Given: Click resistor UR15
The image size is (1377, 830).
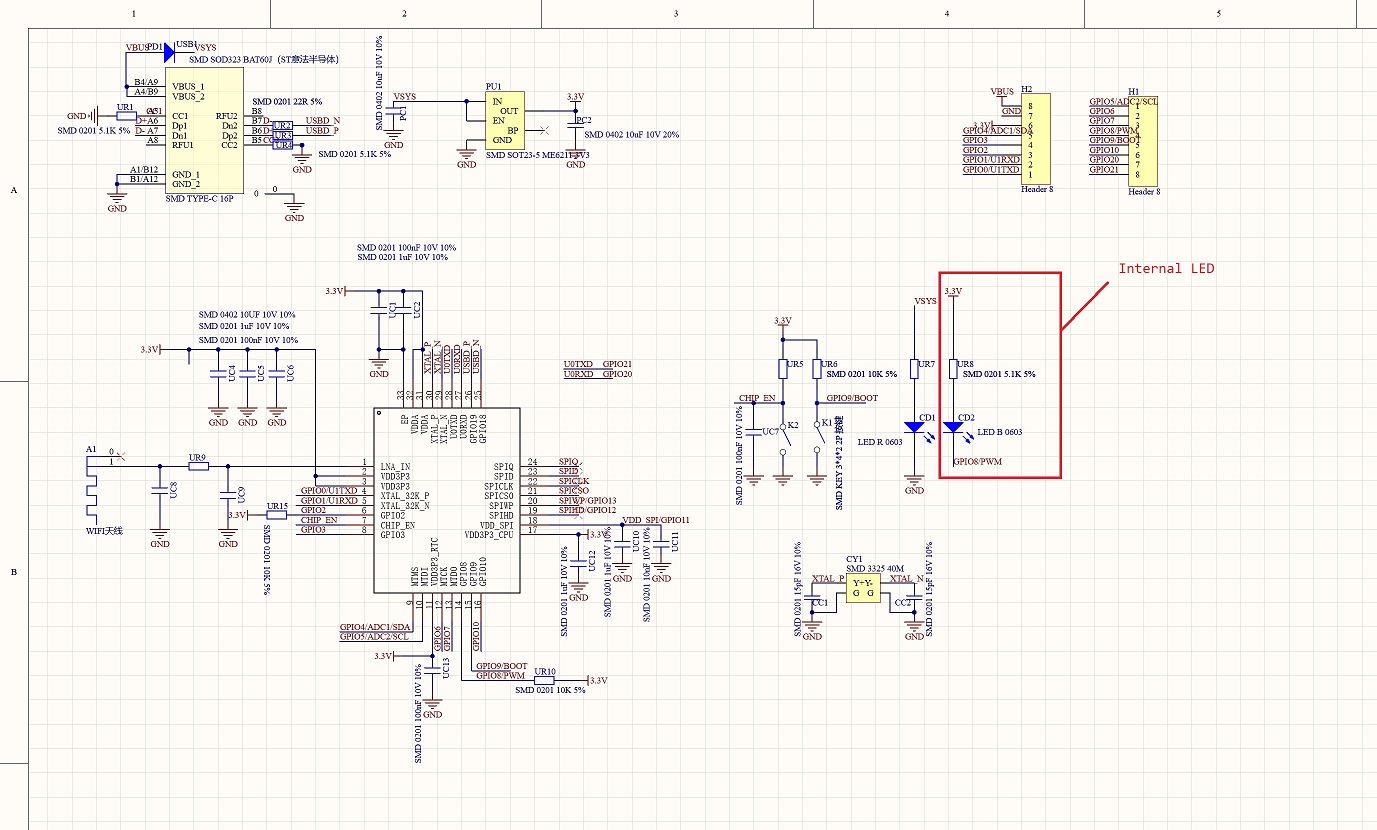Looking at the screenshot, I should [x=276, y=515].
